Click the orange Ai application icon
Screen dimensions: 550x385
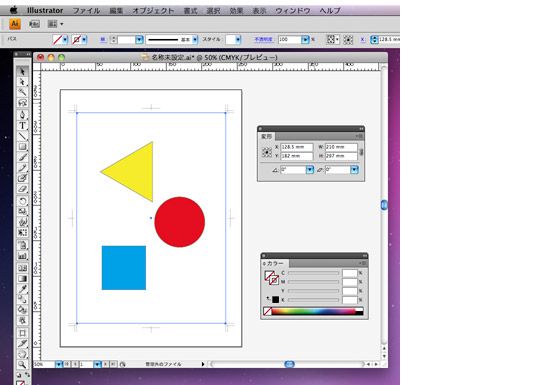15,24
